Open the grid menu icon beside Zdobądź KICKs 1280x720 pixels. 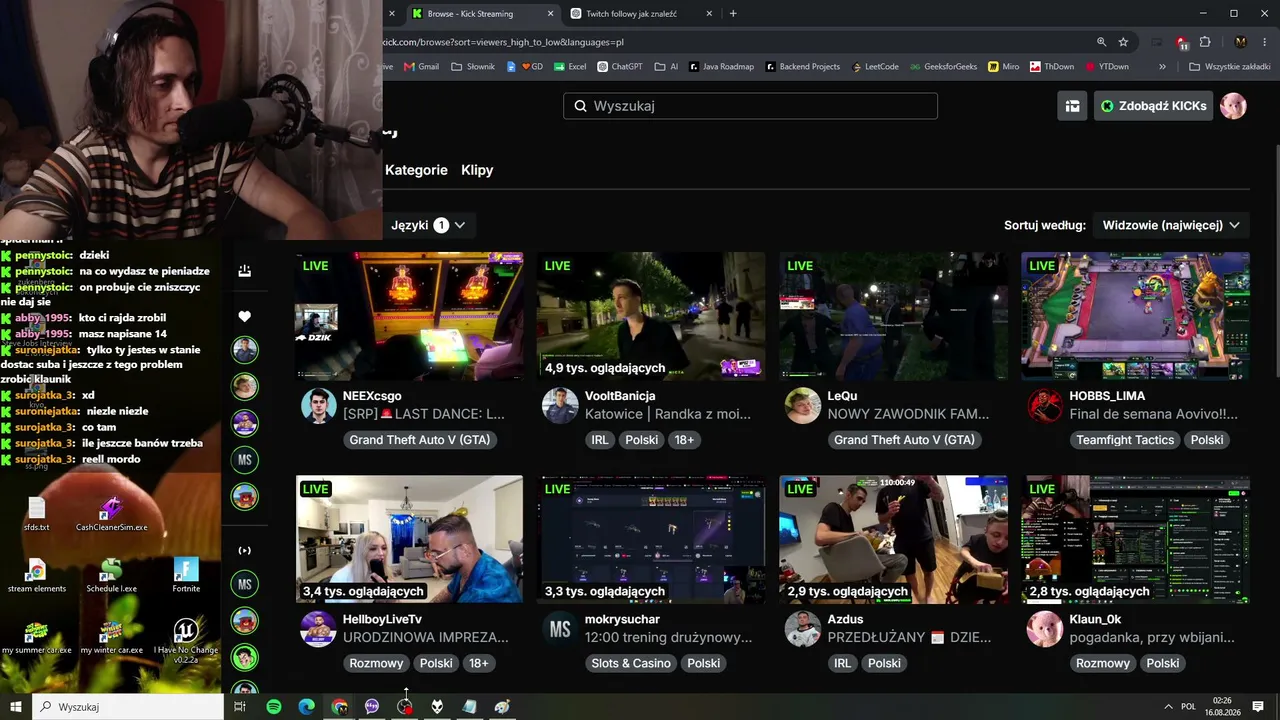tap(1072, 106)
